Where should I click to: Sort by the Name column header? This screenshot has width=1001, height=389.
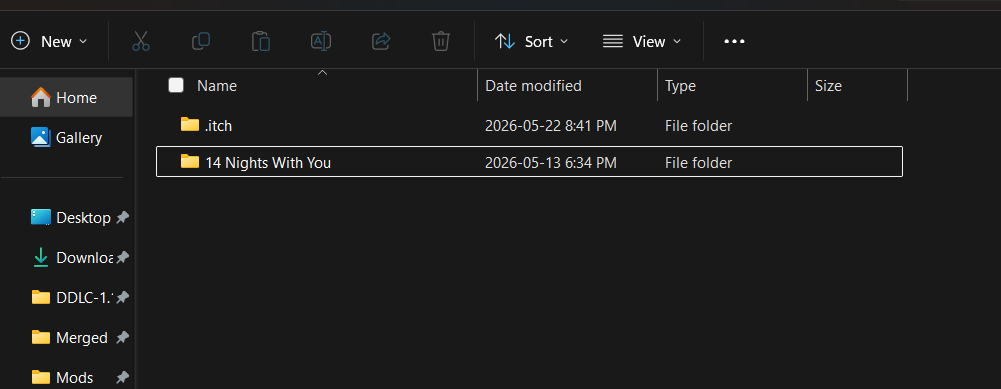tap(217, 86)
